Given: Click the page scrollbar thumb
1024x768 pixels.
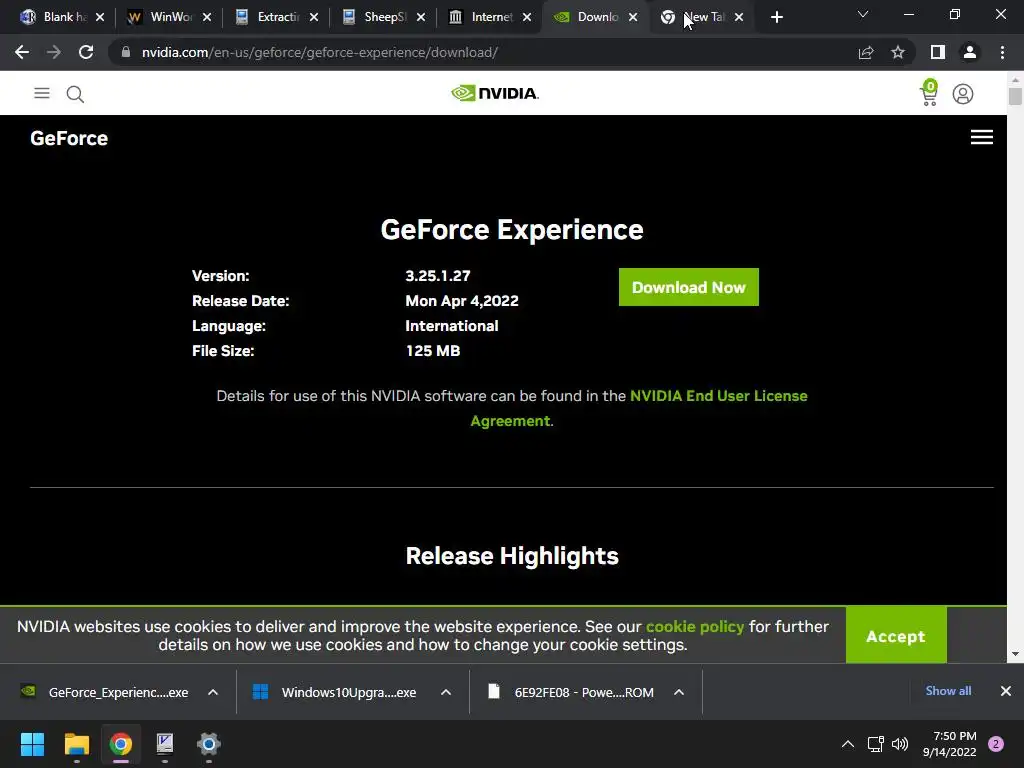Looking at the screenshot, I should pos(1014,96).
